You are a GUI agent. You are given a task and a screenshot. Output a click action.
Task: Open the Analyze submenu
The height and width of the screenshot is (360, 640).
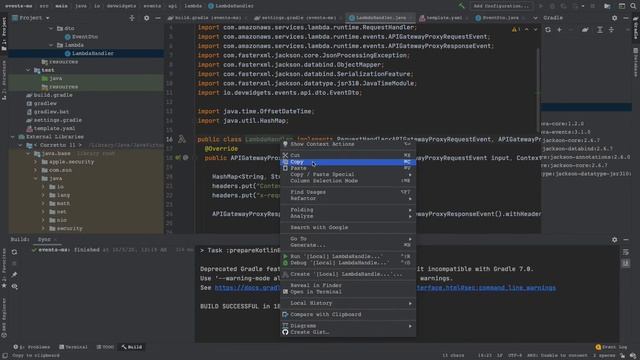point(348,216)
